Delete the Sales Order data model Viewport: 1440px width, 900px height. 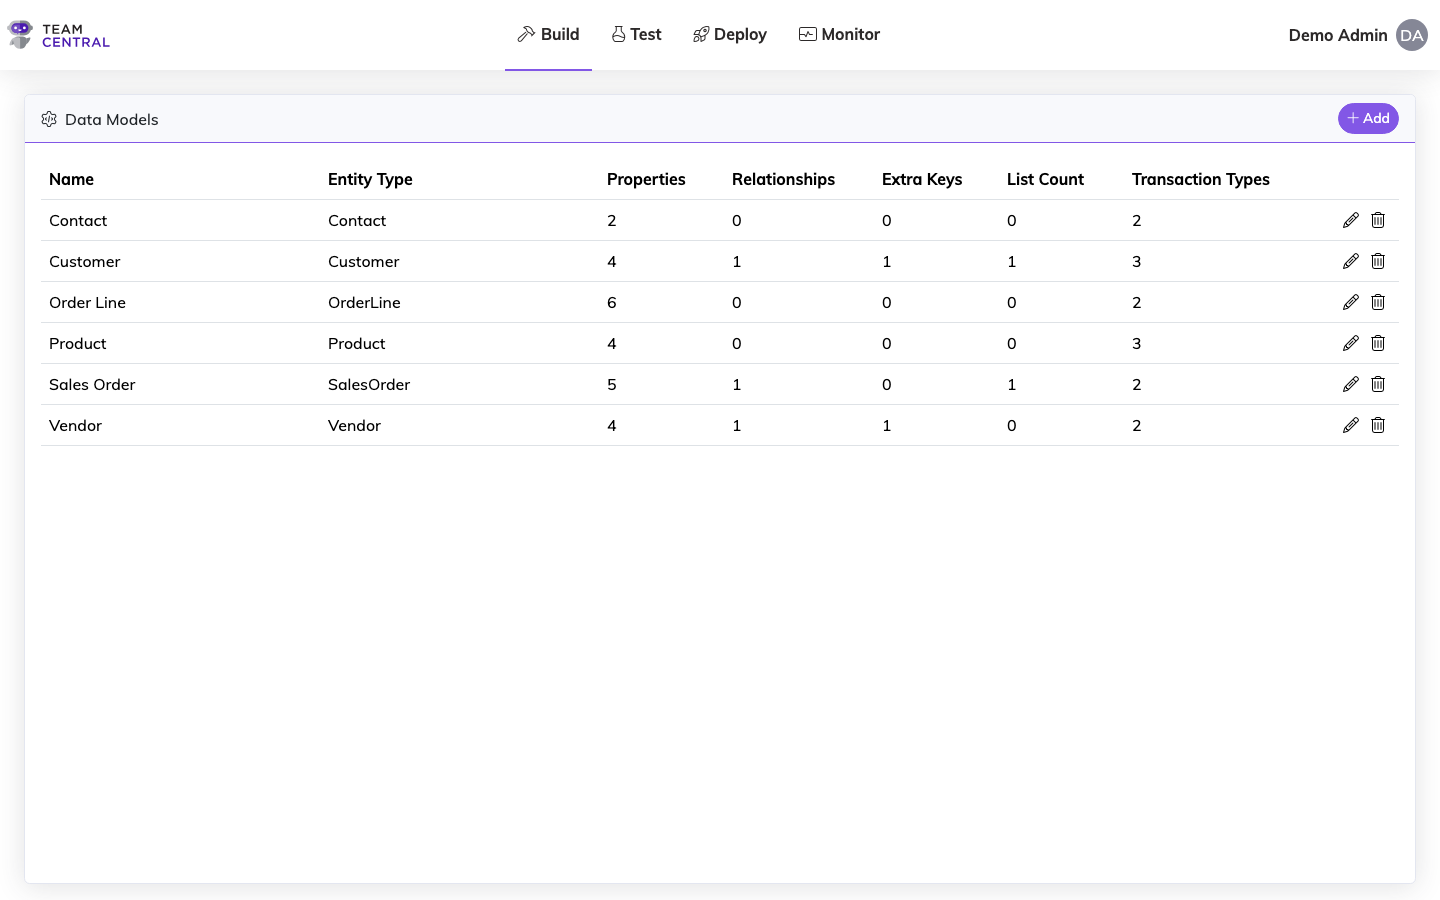(x=1378, y=384)
